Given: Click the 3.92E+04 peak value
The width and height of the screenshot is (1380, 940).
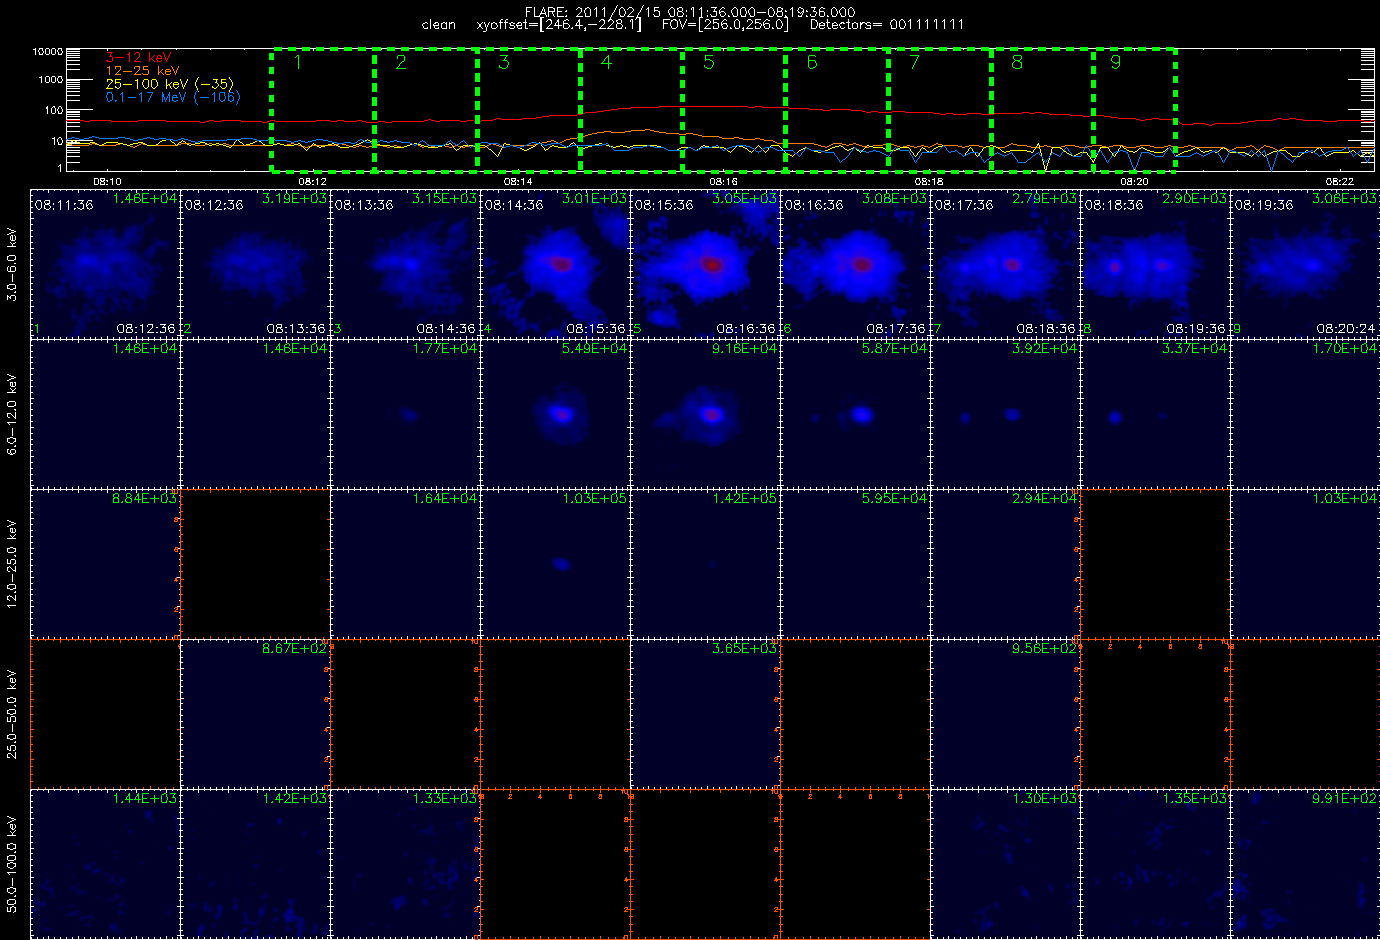Looking at the screenshot, I should [1044, 349].
